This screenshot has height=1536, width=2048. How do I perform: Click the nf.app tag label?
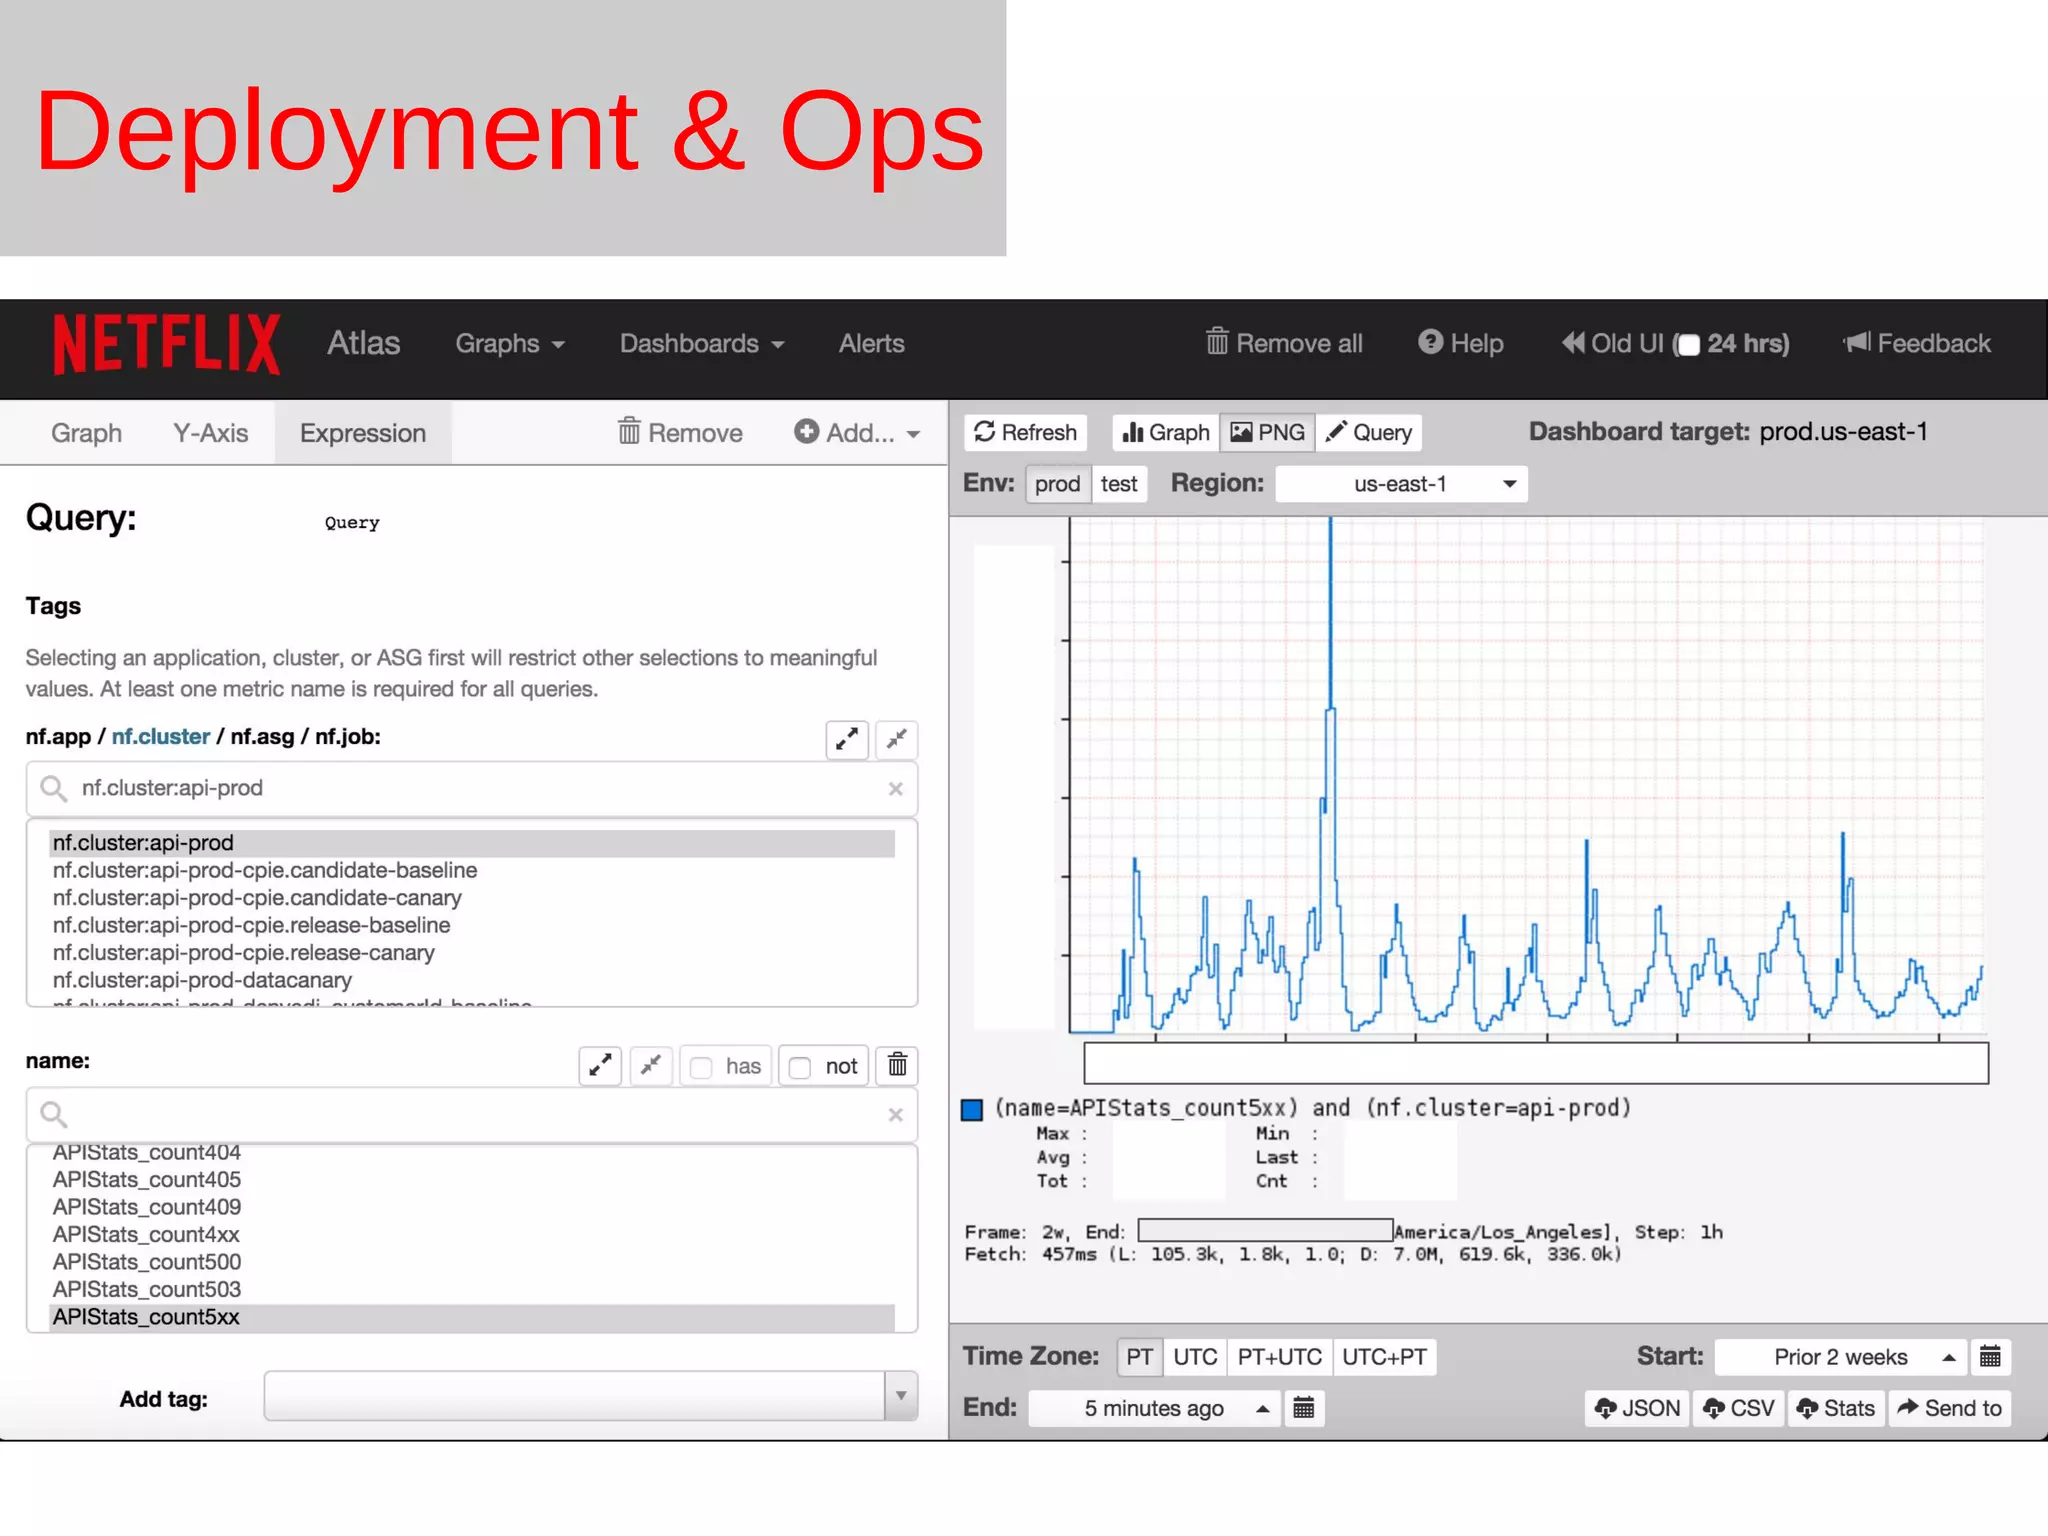point(58,737)
